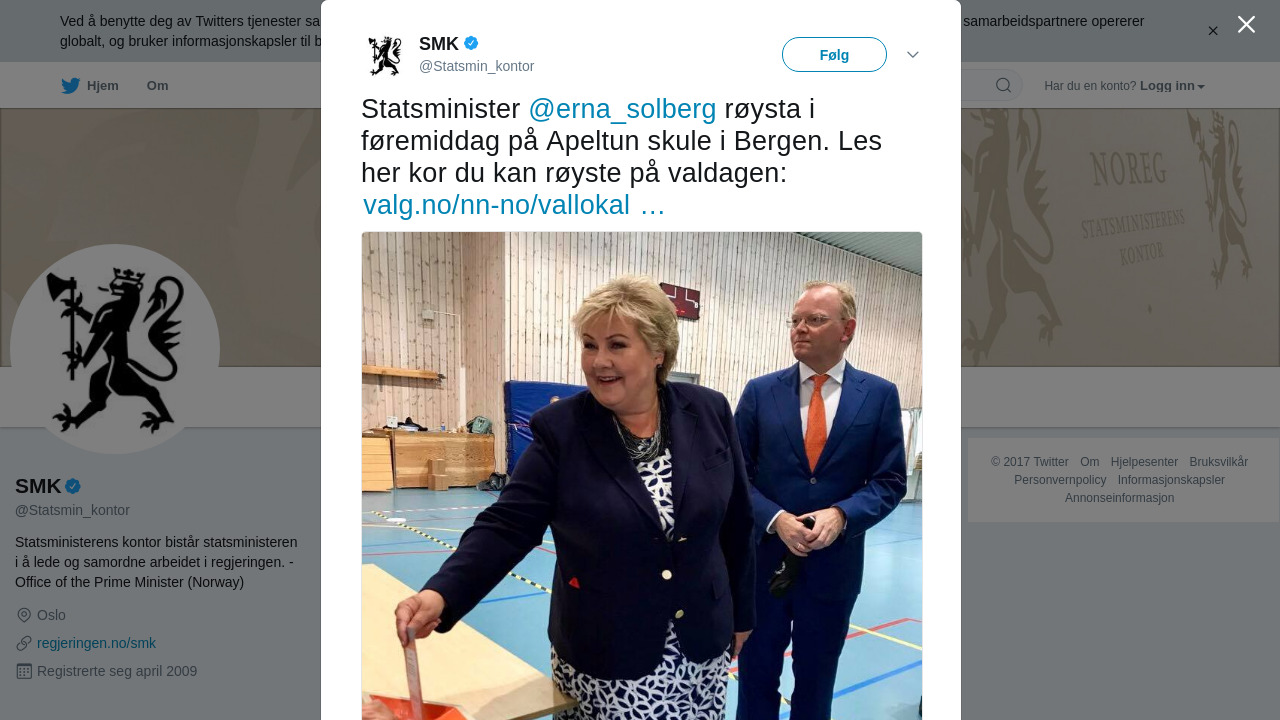Click the verified badge next to SMK in tweet
The image size is (1280, 720).
(x=471, y=43)
